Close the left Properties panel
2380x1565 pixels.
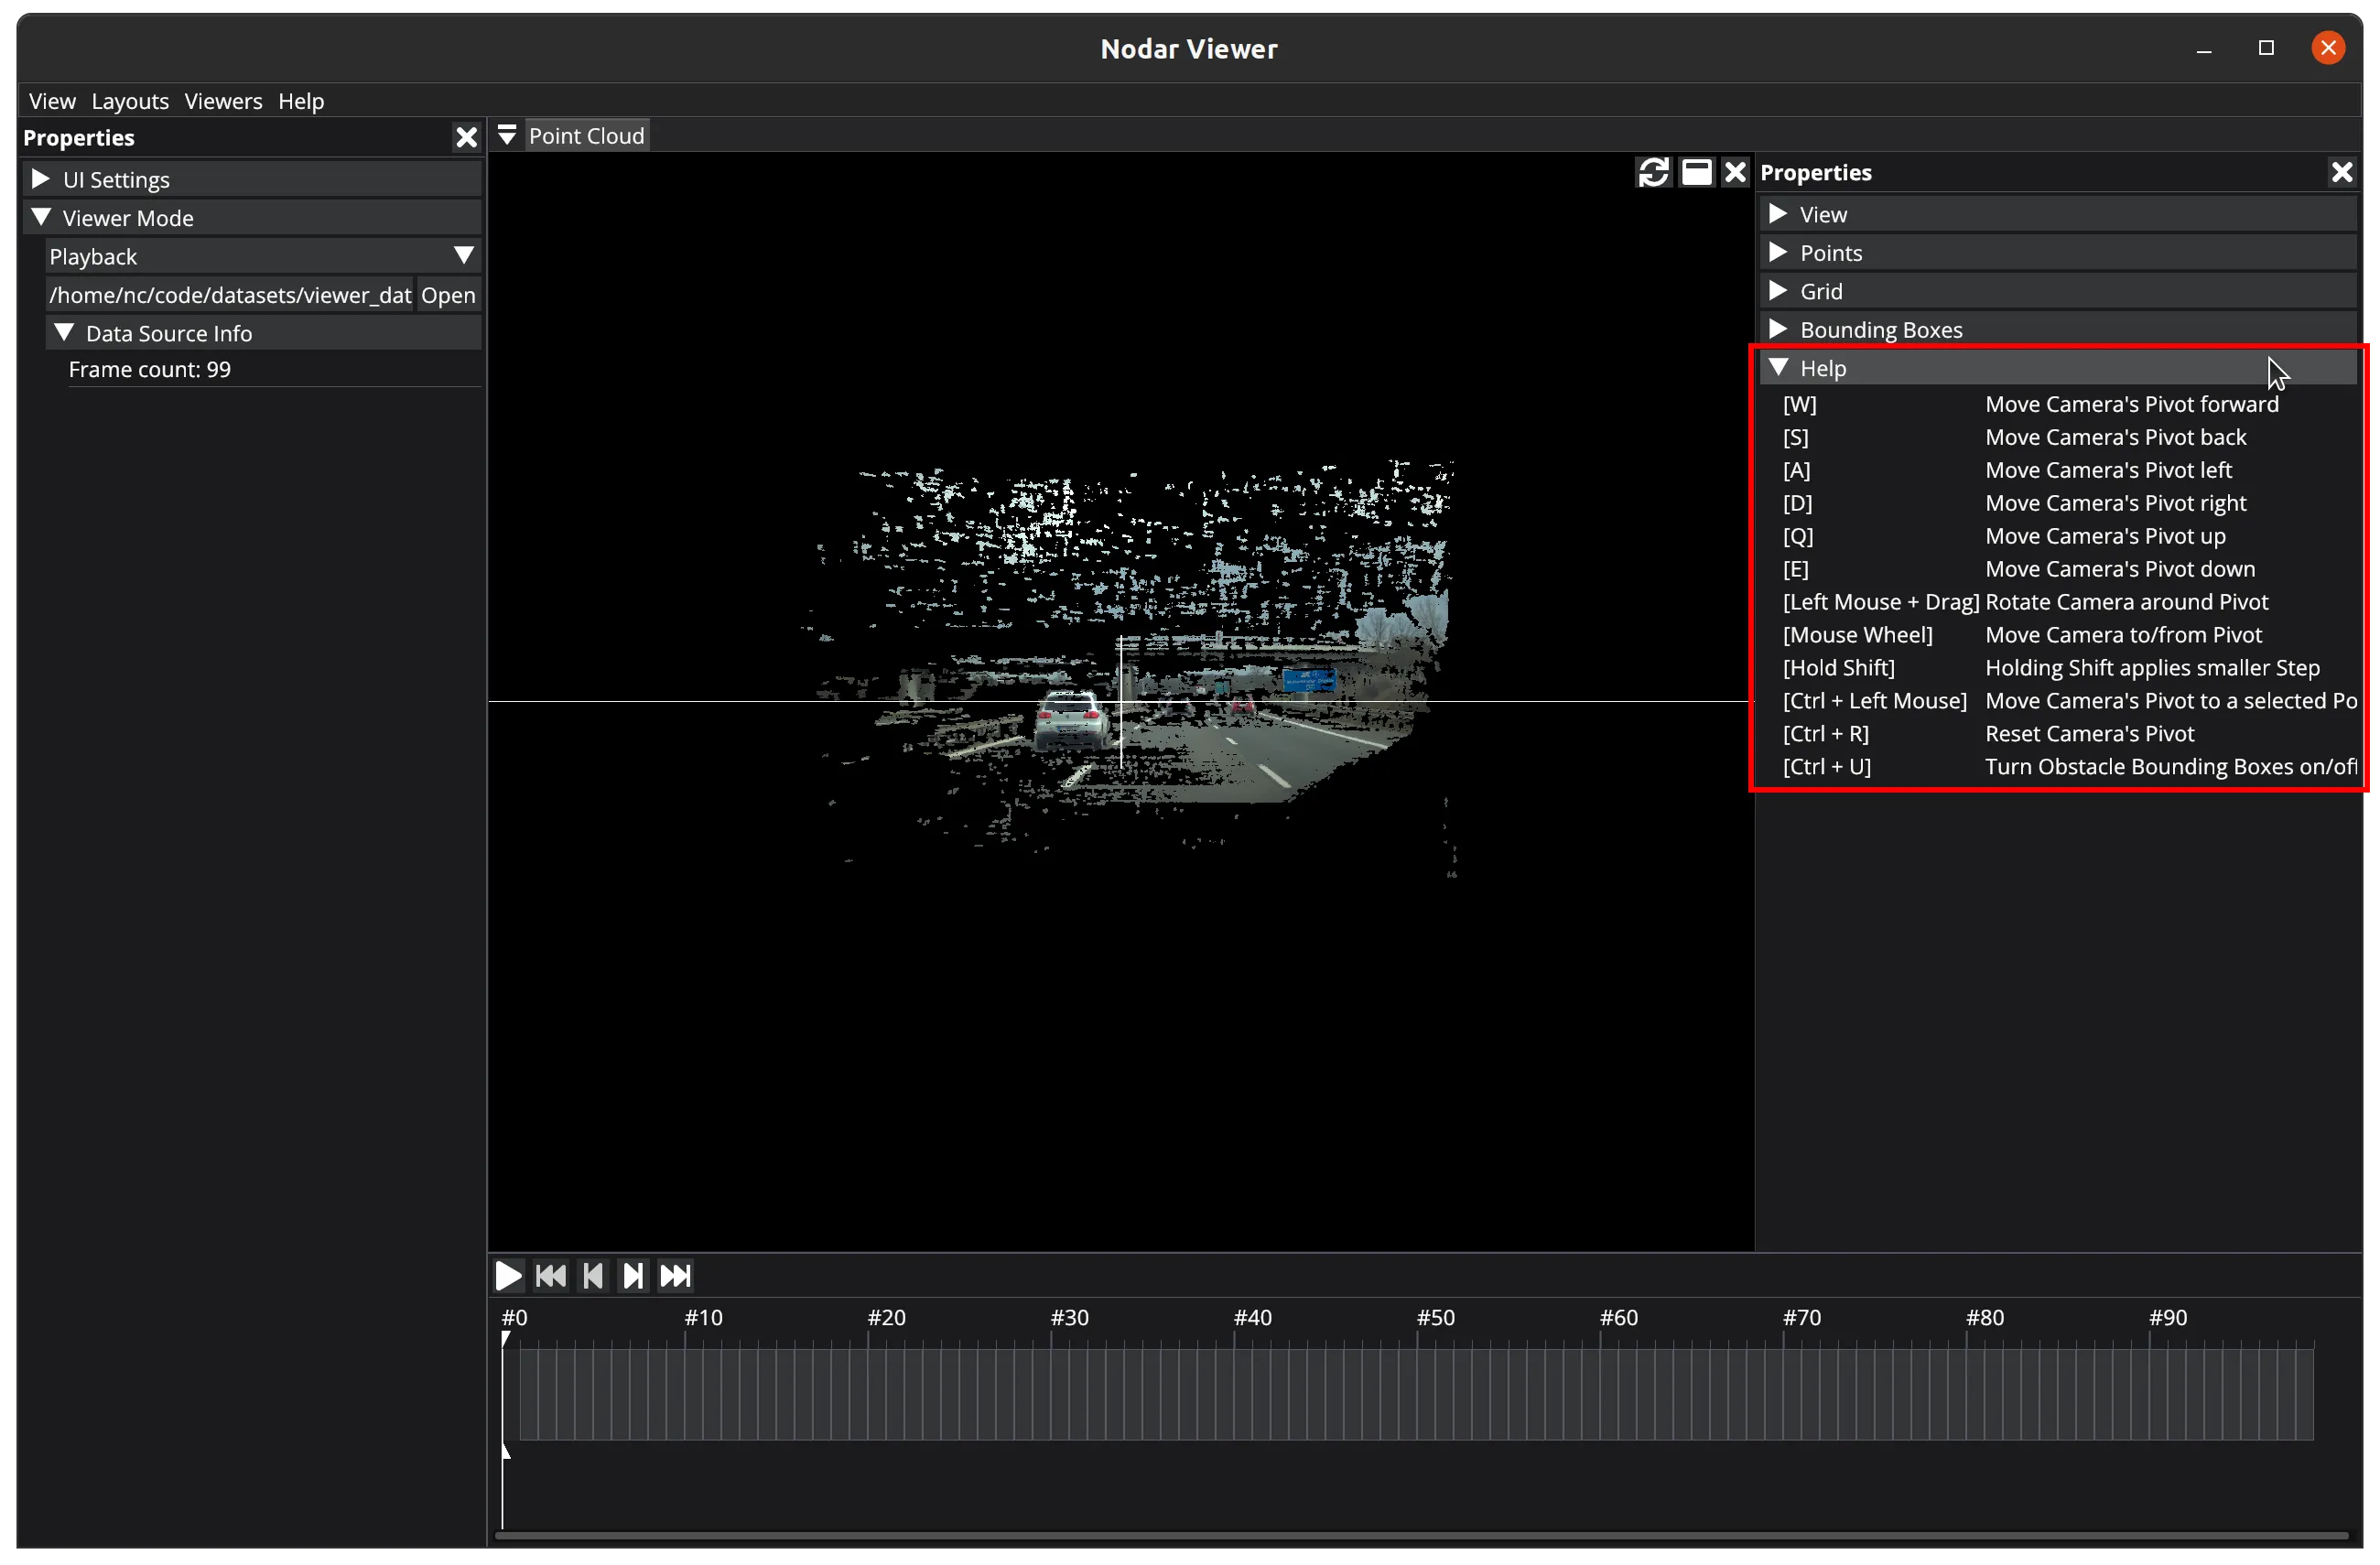point(466,137)
